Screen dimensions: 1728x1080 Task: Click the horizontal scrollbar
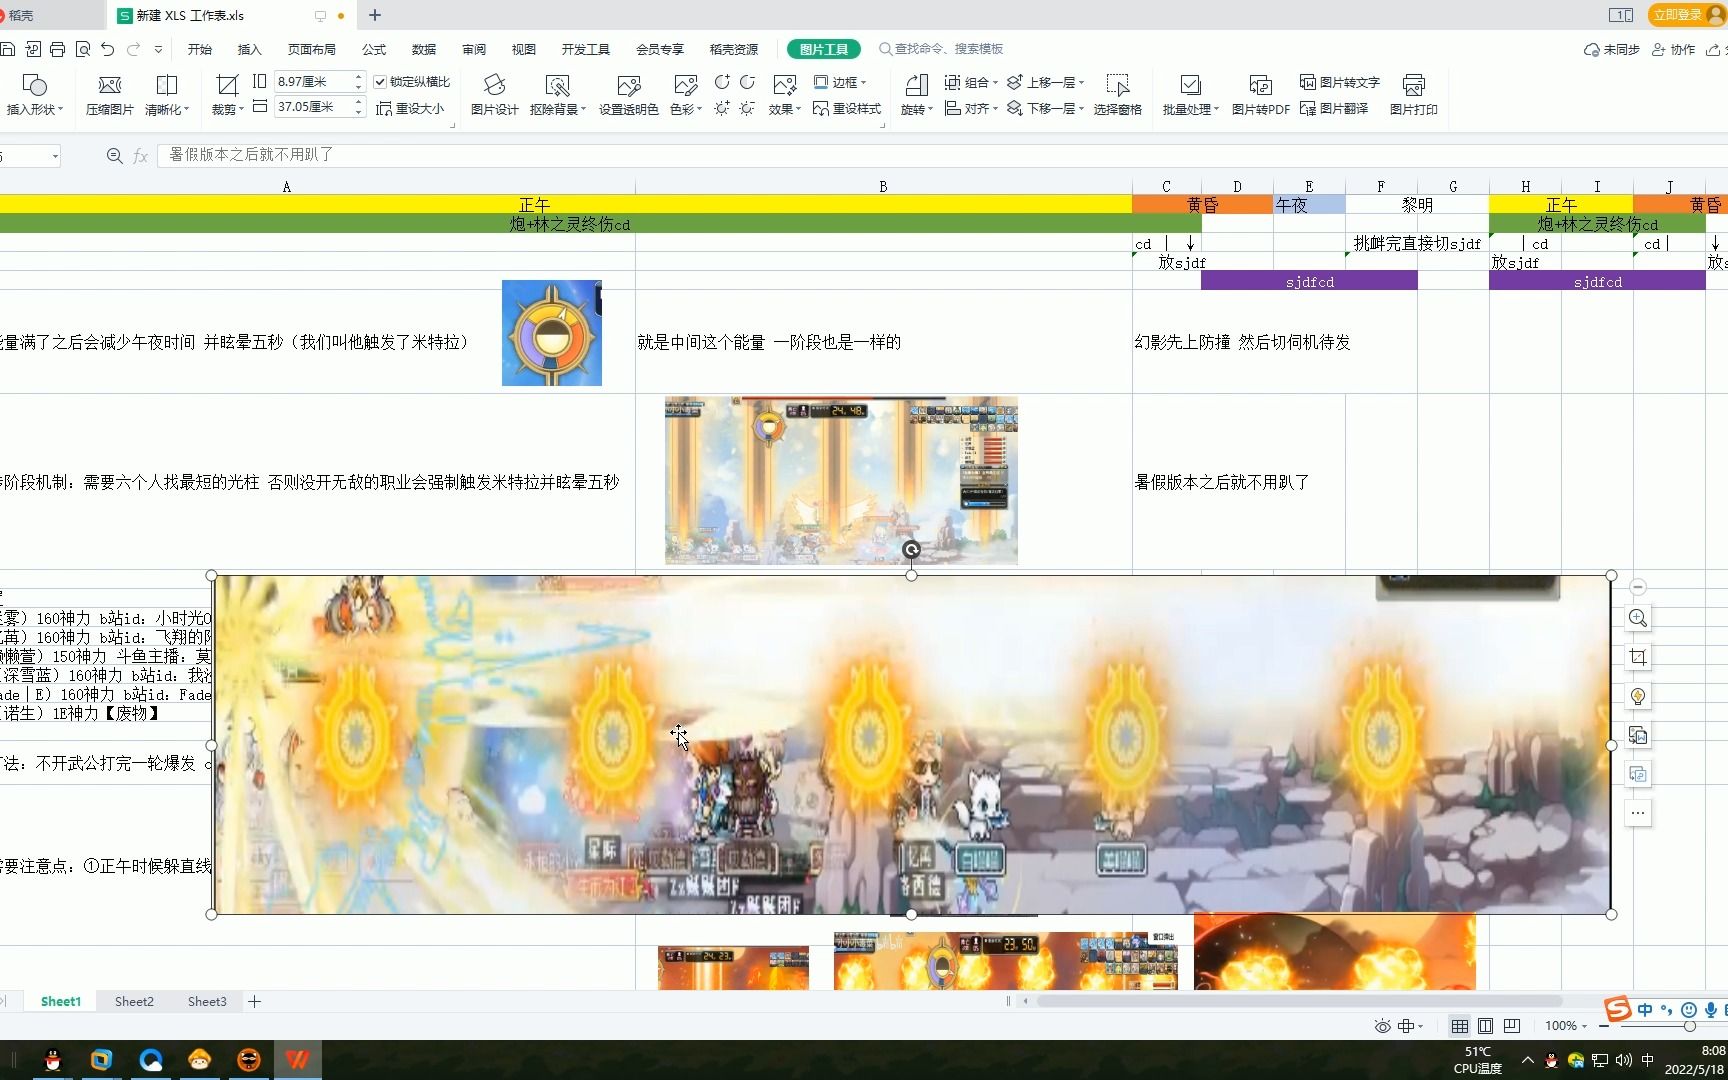point(1298,1001)
